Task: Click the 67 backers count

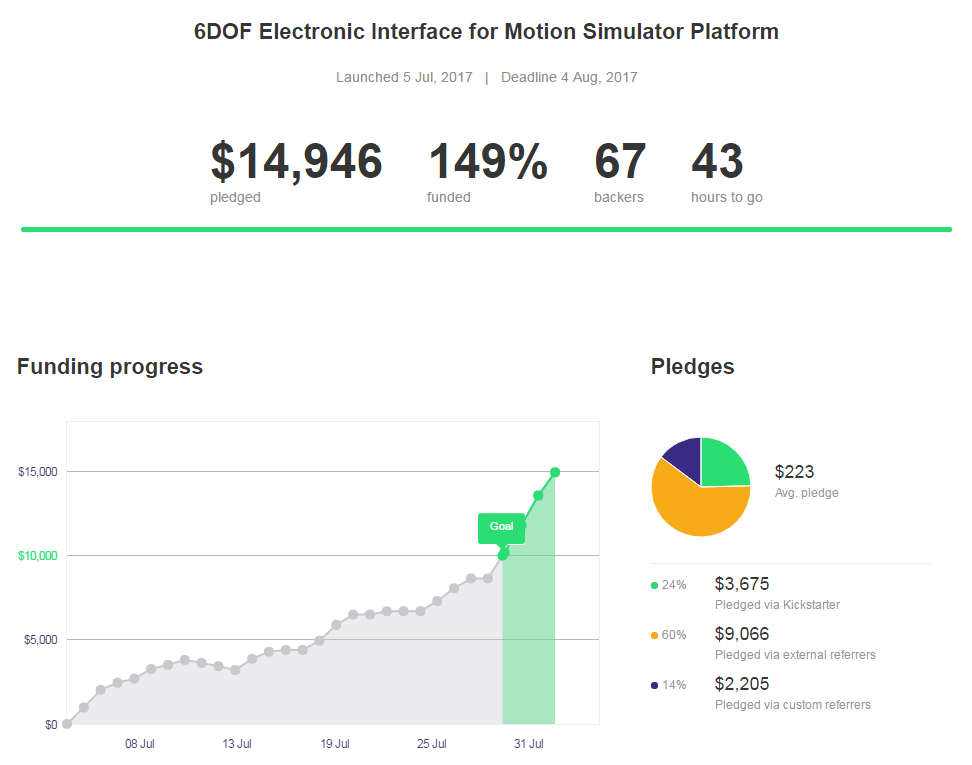Action: click(620, 162)
